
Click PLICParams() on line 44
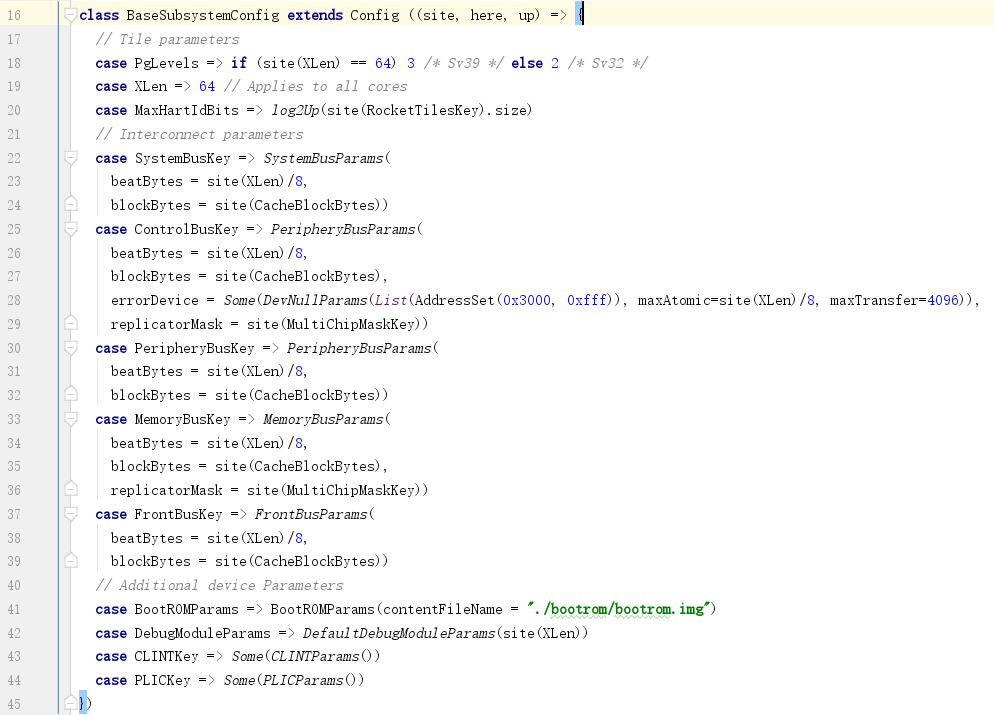pos(311,681)
